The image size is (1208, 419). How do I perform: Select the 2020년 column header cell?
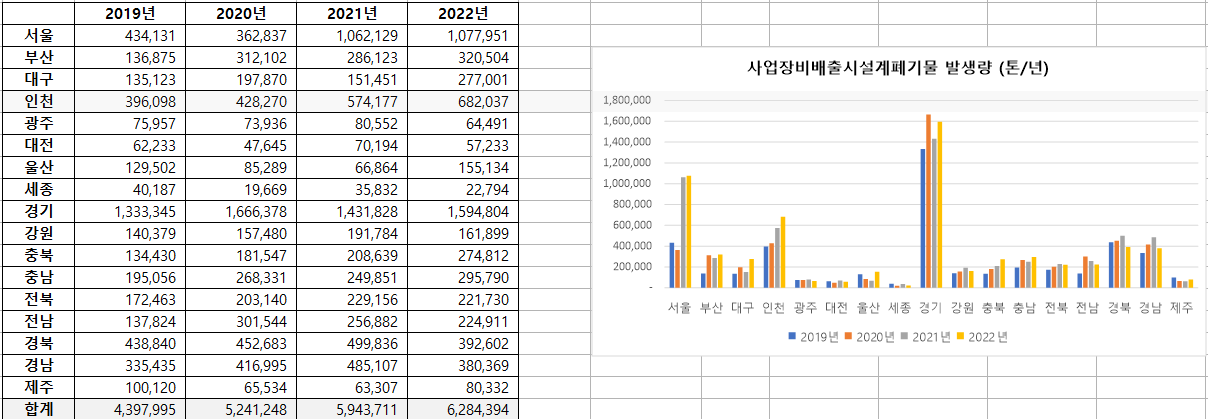241,13
